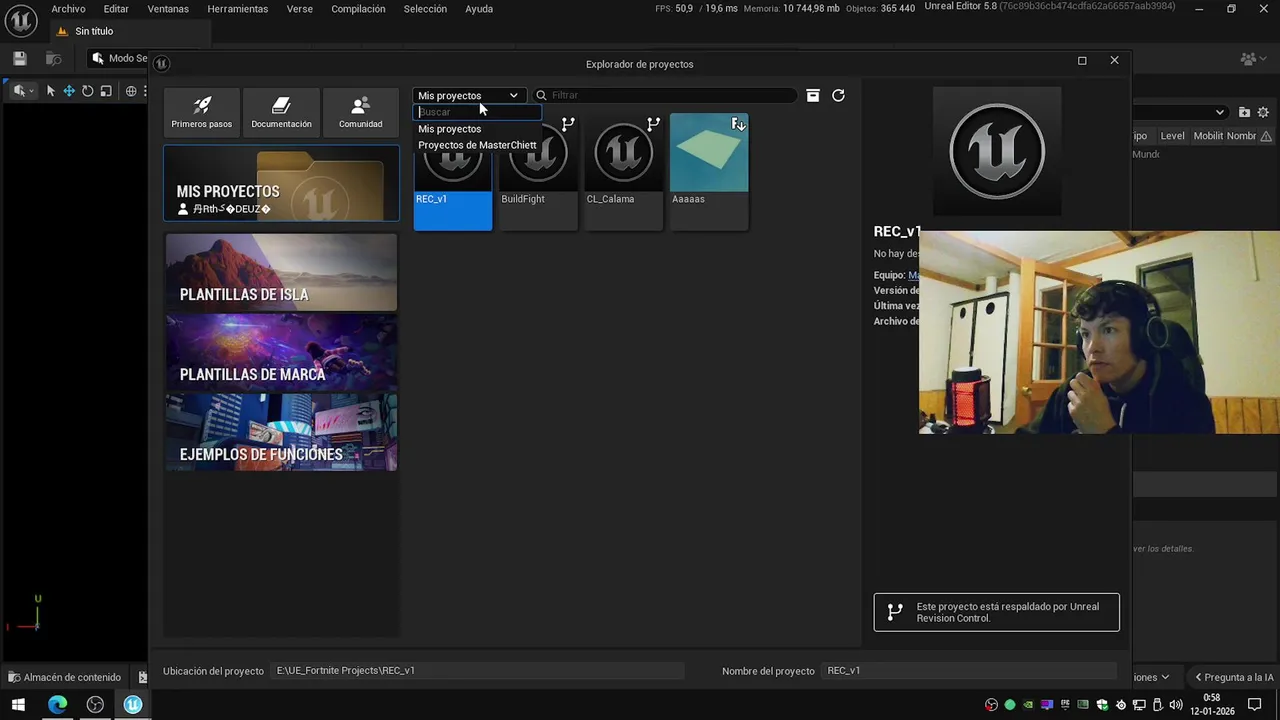Refresh the project list
Screen dimensions: 1280x720
point(838,95)
